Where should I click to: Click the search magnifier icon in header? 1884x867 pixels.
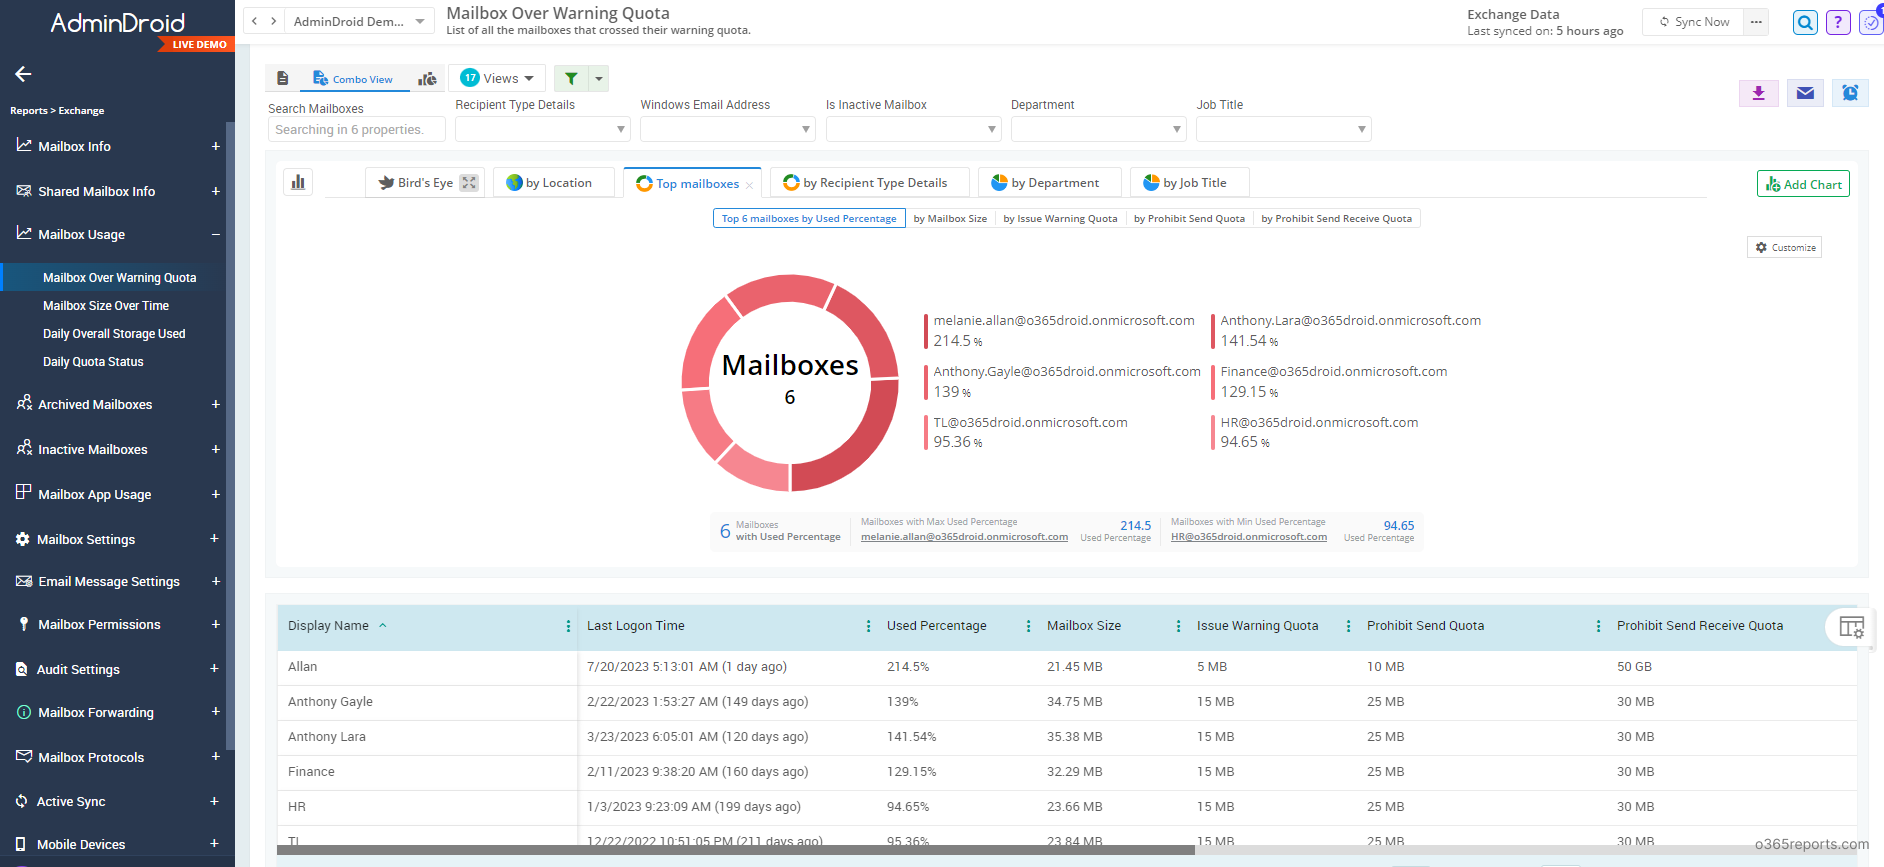tap(1805, 22)
